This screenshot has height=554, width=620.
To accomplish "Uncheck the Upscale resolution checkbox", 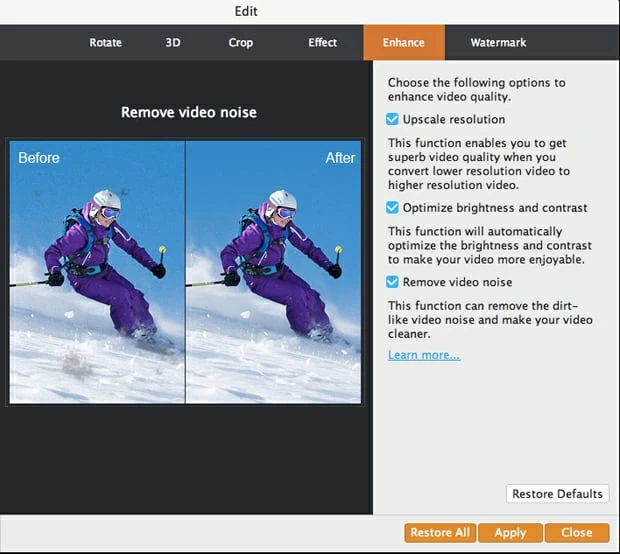I will [393, 120].
